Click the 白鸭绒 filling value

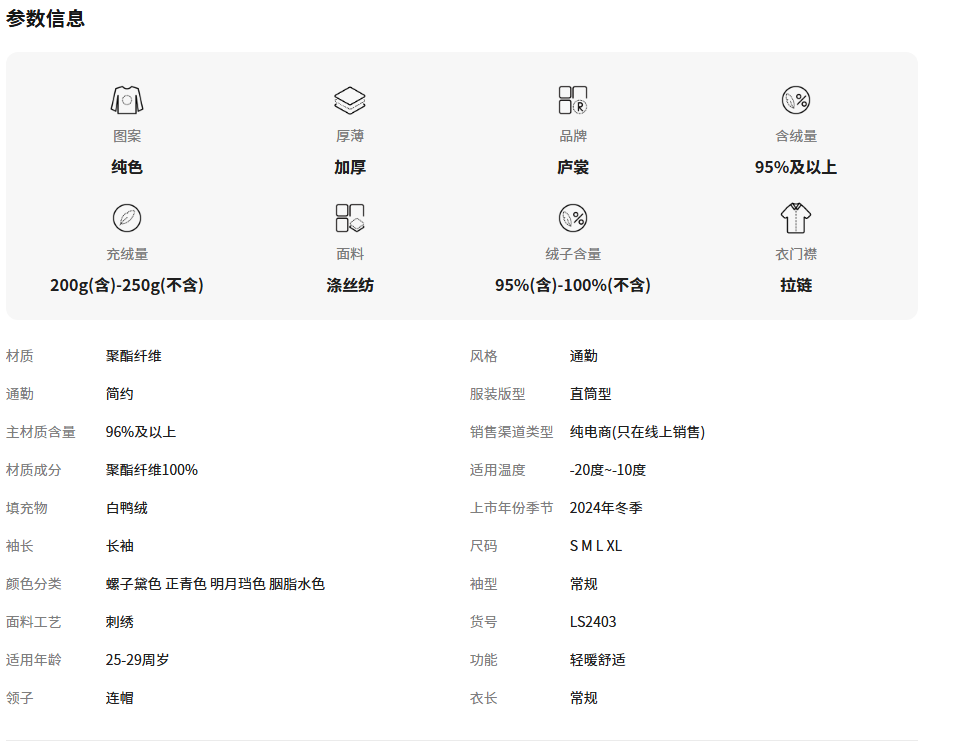click(127, 508)
